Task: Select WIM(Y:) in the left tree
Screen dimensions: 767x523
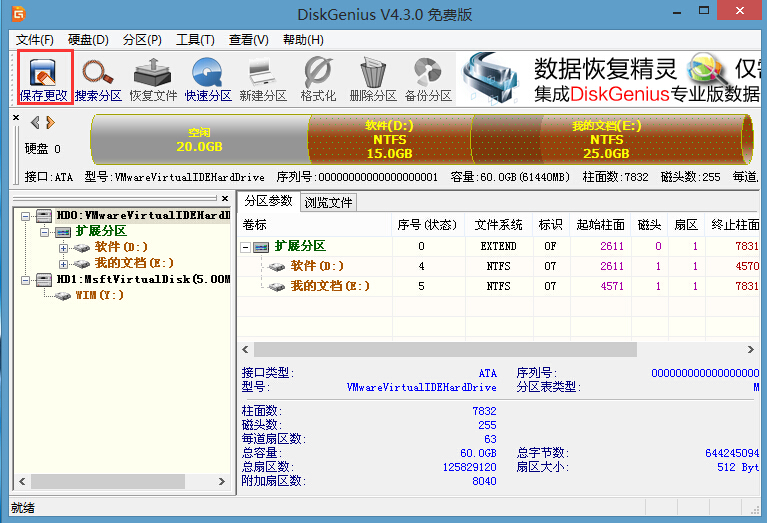Action: tap(99, 295)
